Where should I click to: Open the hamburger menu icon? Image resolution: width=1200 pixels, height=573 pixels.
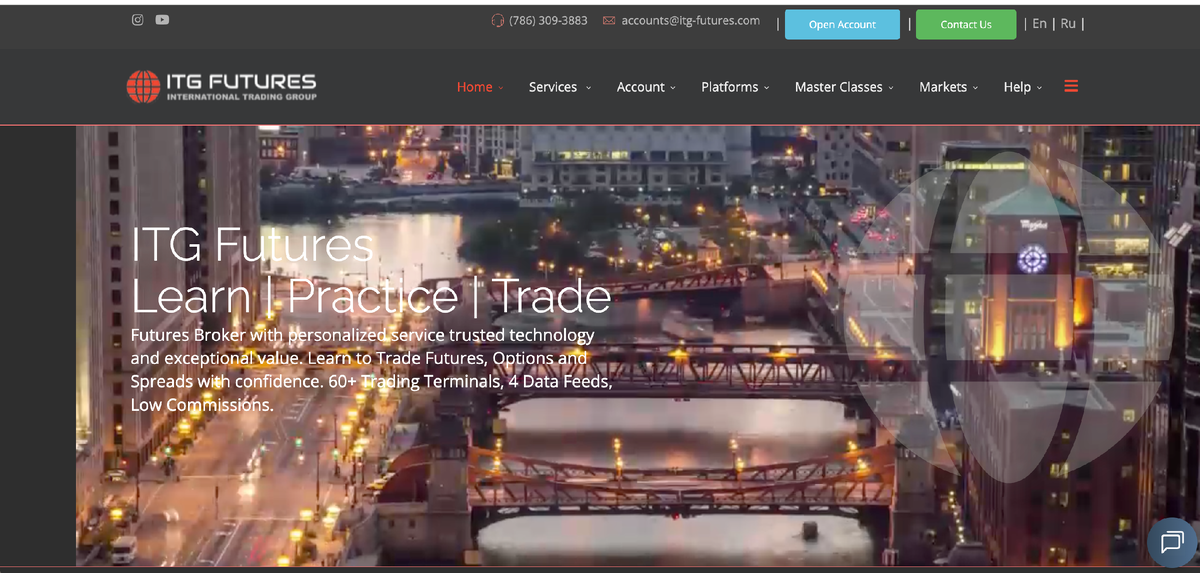coord(1071,86)
